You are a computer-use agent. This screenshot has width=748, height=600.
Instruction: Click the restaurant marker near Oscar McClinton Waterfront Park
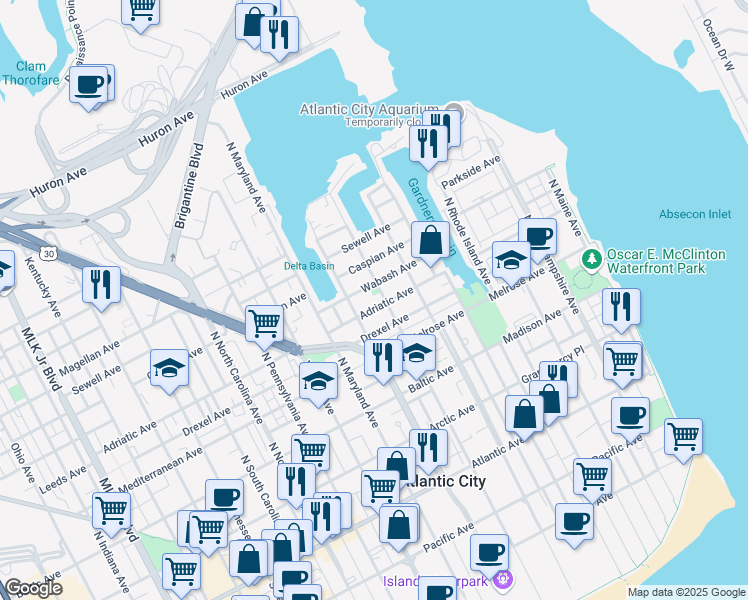point(621,310)
